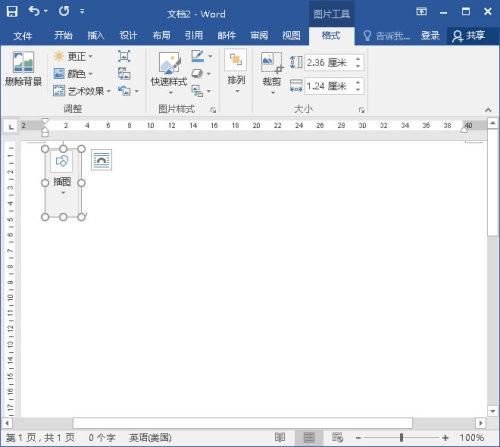500x447 pixels.
Task: Open the Crop (裁剪) tool
Action: 272,73
